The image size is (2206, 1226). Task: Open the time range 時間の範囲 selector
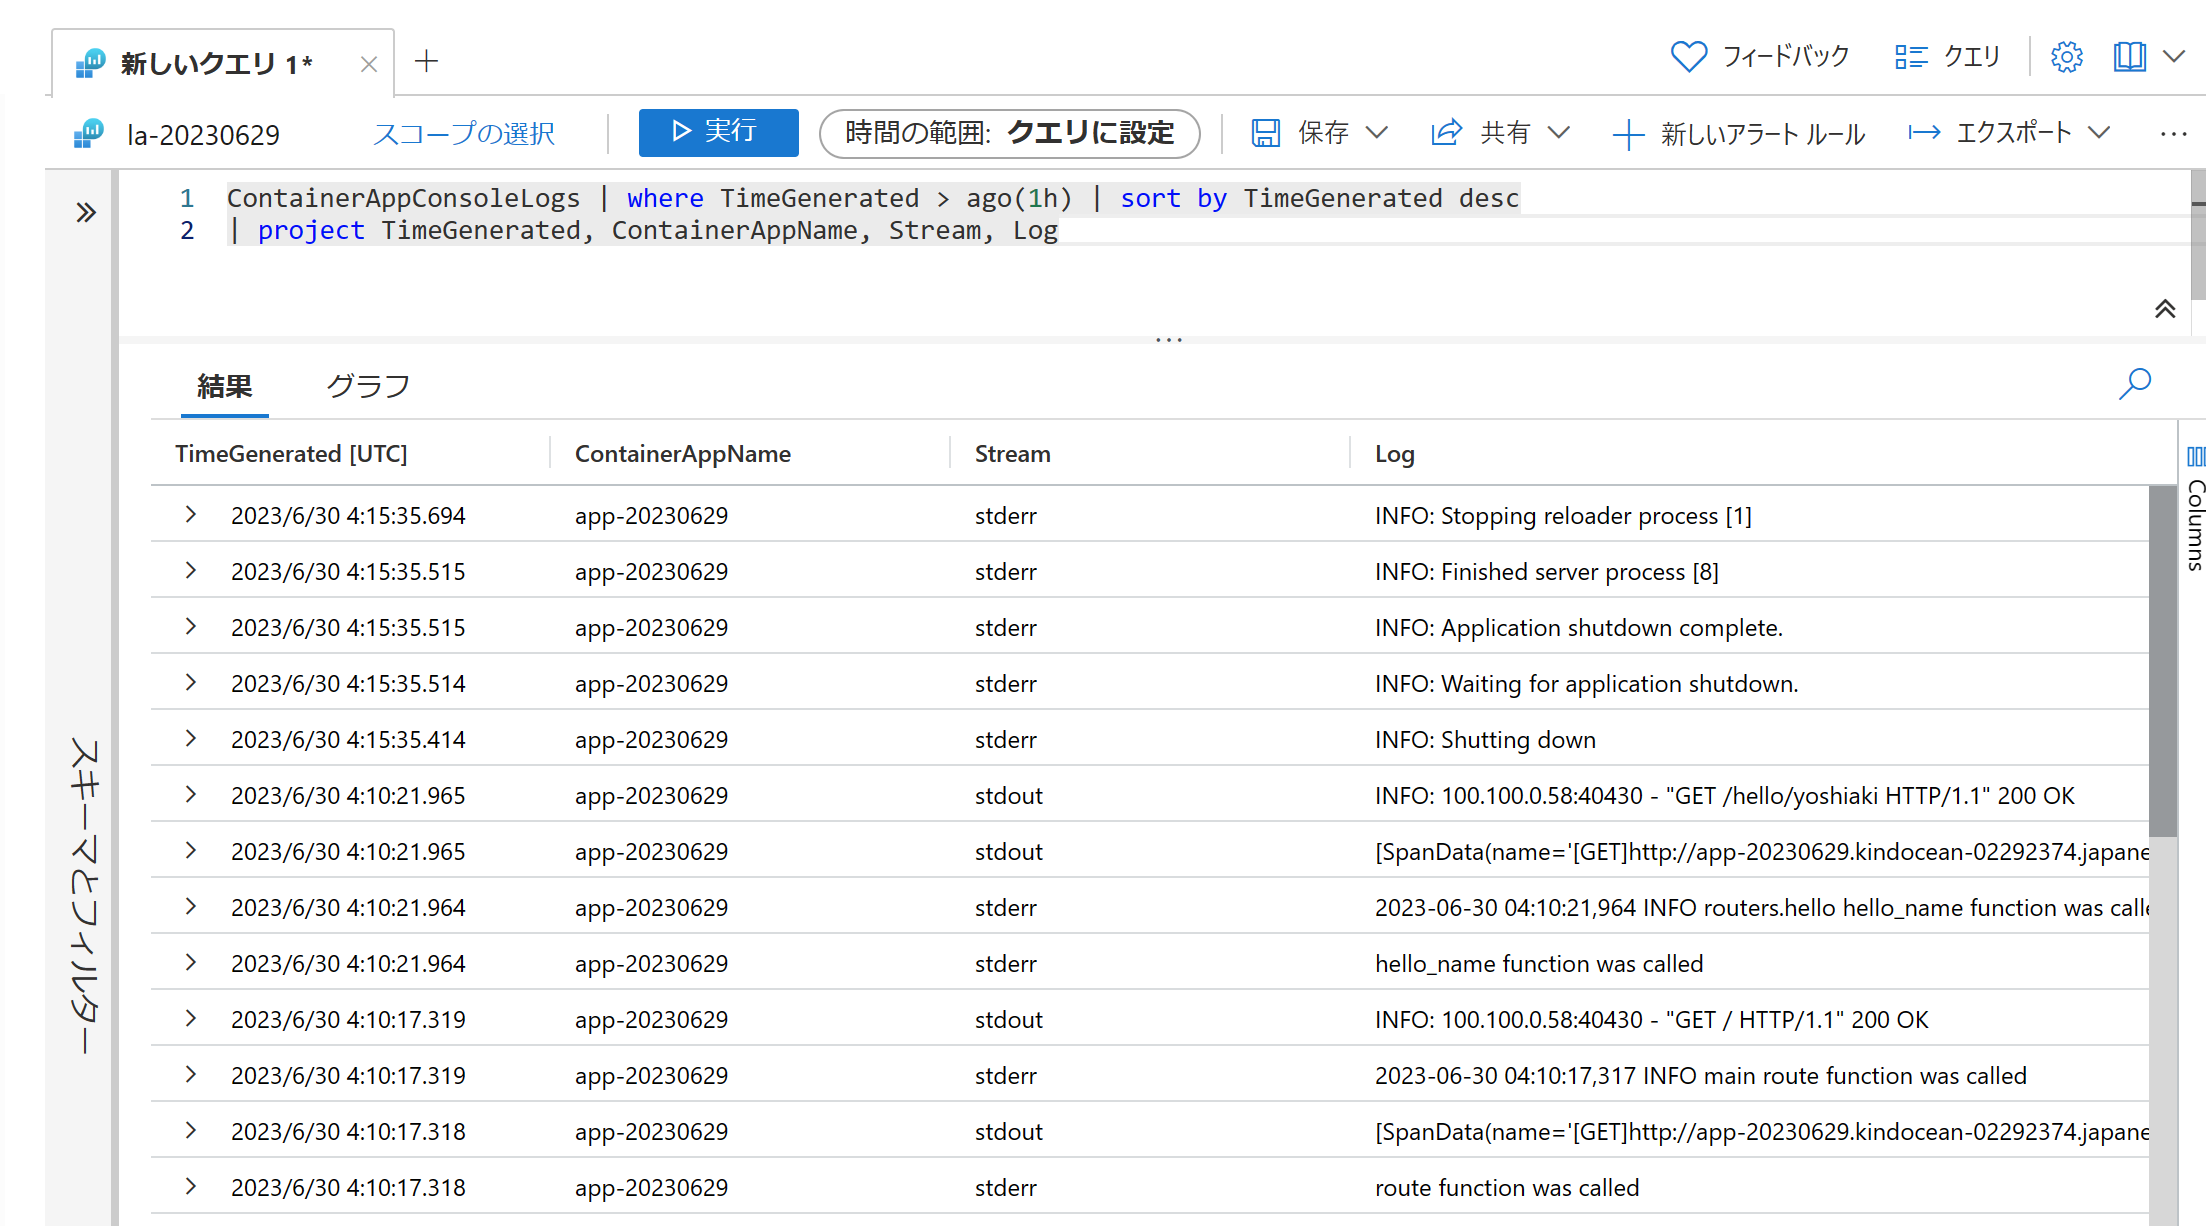pyautogui.click(x=1009, y=133)
